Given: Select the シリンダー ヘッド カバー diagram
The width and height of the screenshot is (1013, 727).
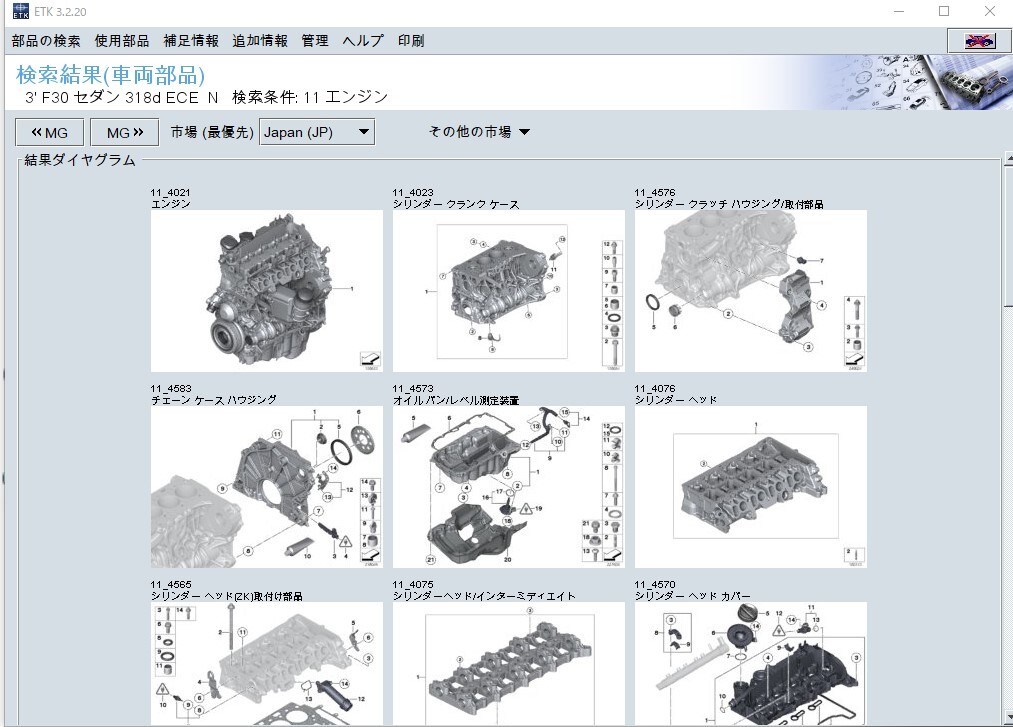Looking at the screenshot, I should [750, 664].
